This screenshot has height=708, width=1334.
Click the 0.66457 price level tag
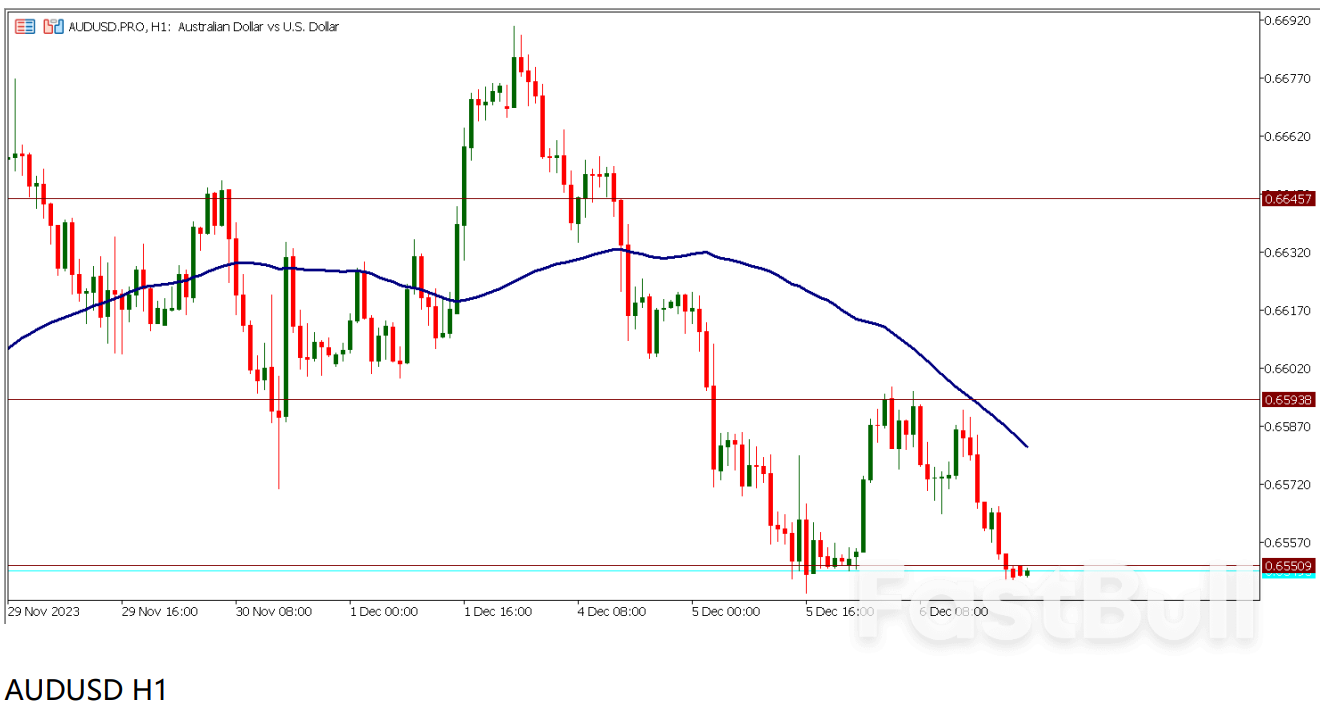(1288, 199)
